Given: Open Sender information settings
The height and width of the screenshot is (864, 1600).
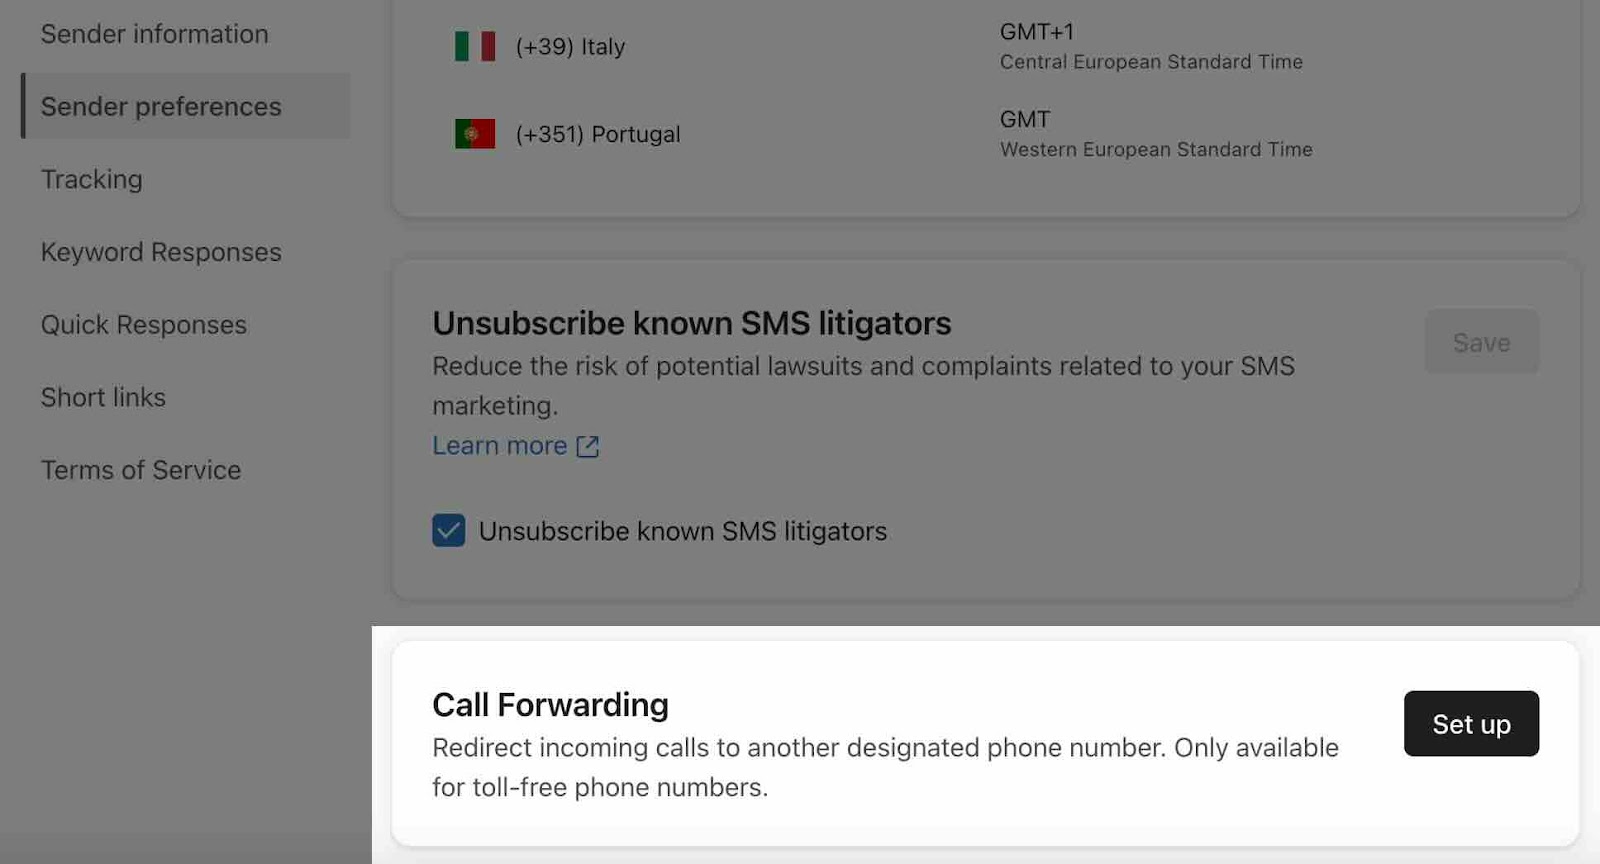Looking at the screenshot, I should [x=154, y=33].
